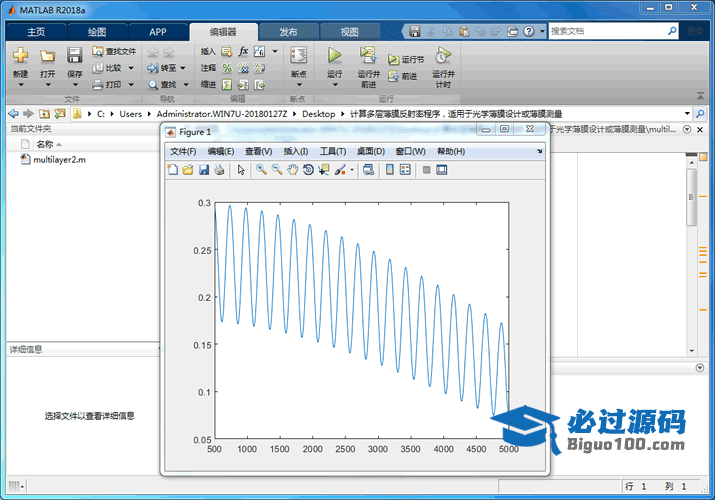Screen dimensions: 715x500
Task: Open the brush color dropdown arrow
Action: pyautogui.click(x=352, y=170)
